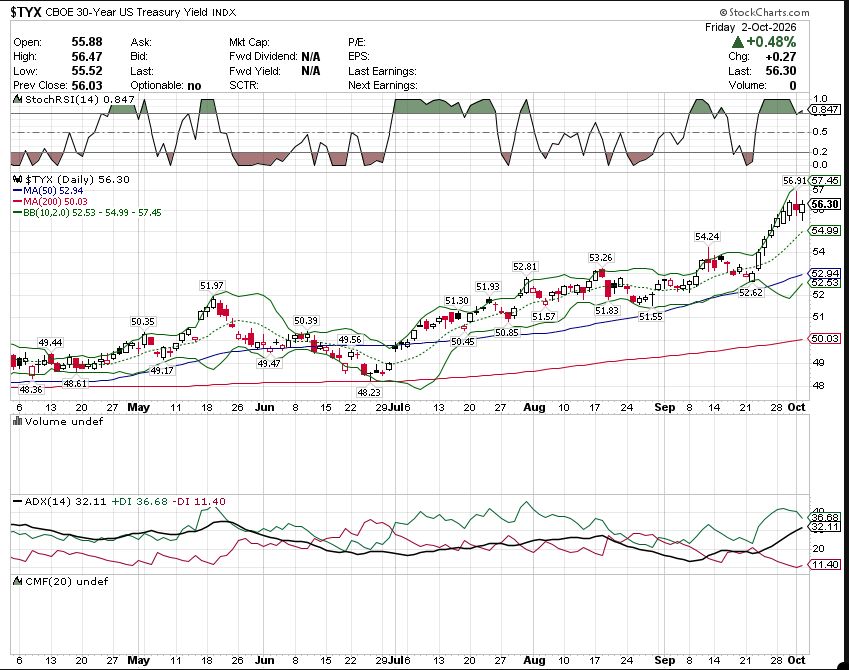The image size is (849, 670).
Task: Click the -DI 11.40 legend text
Action: point(199,502)
